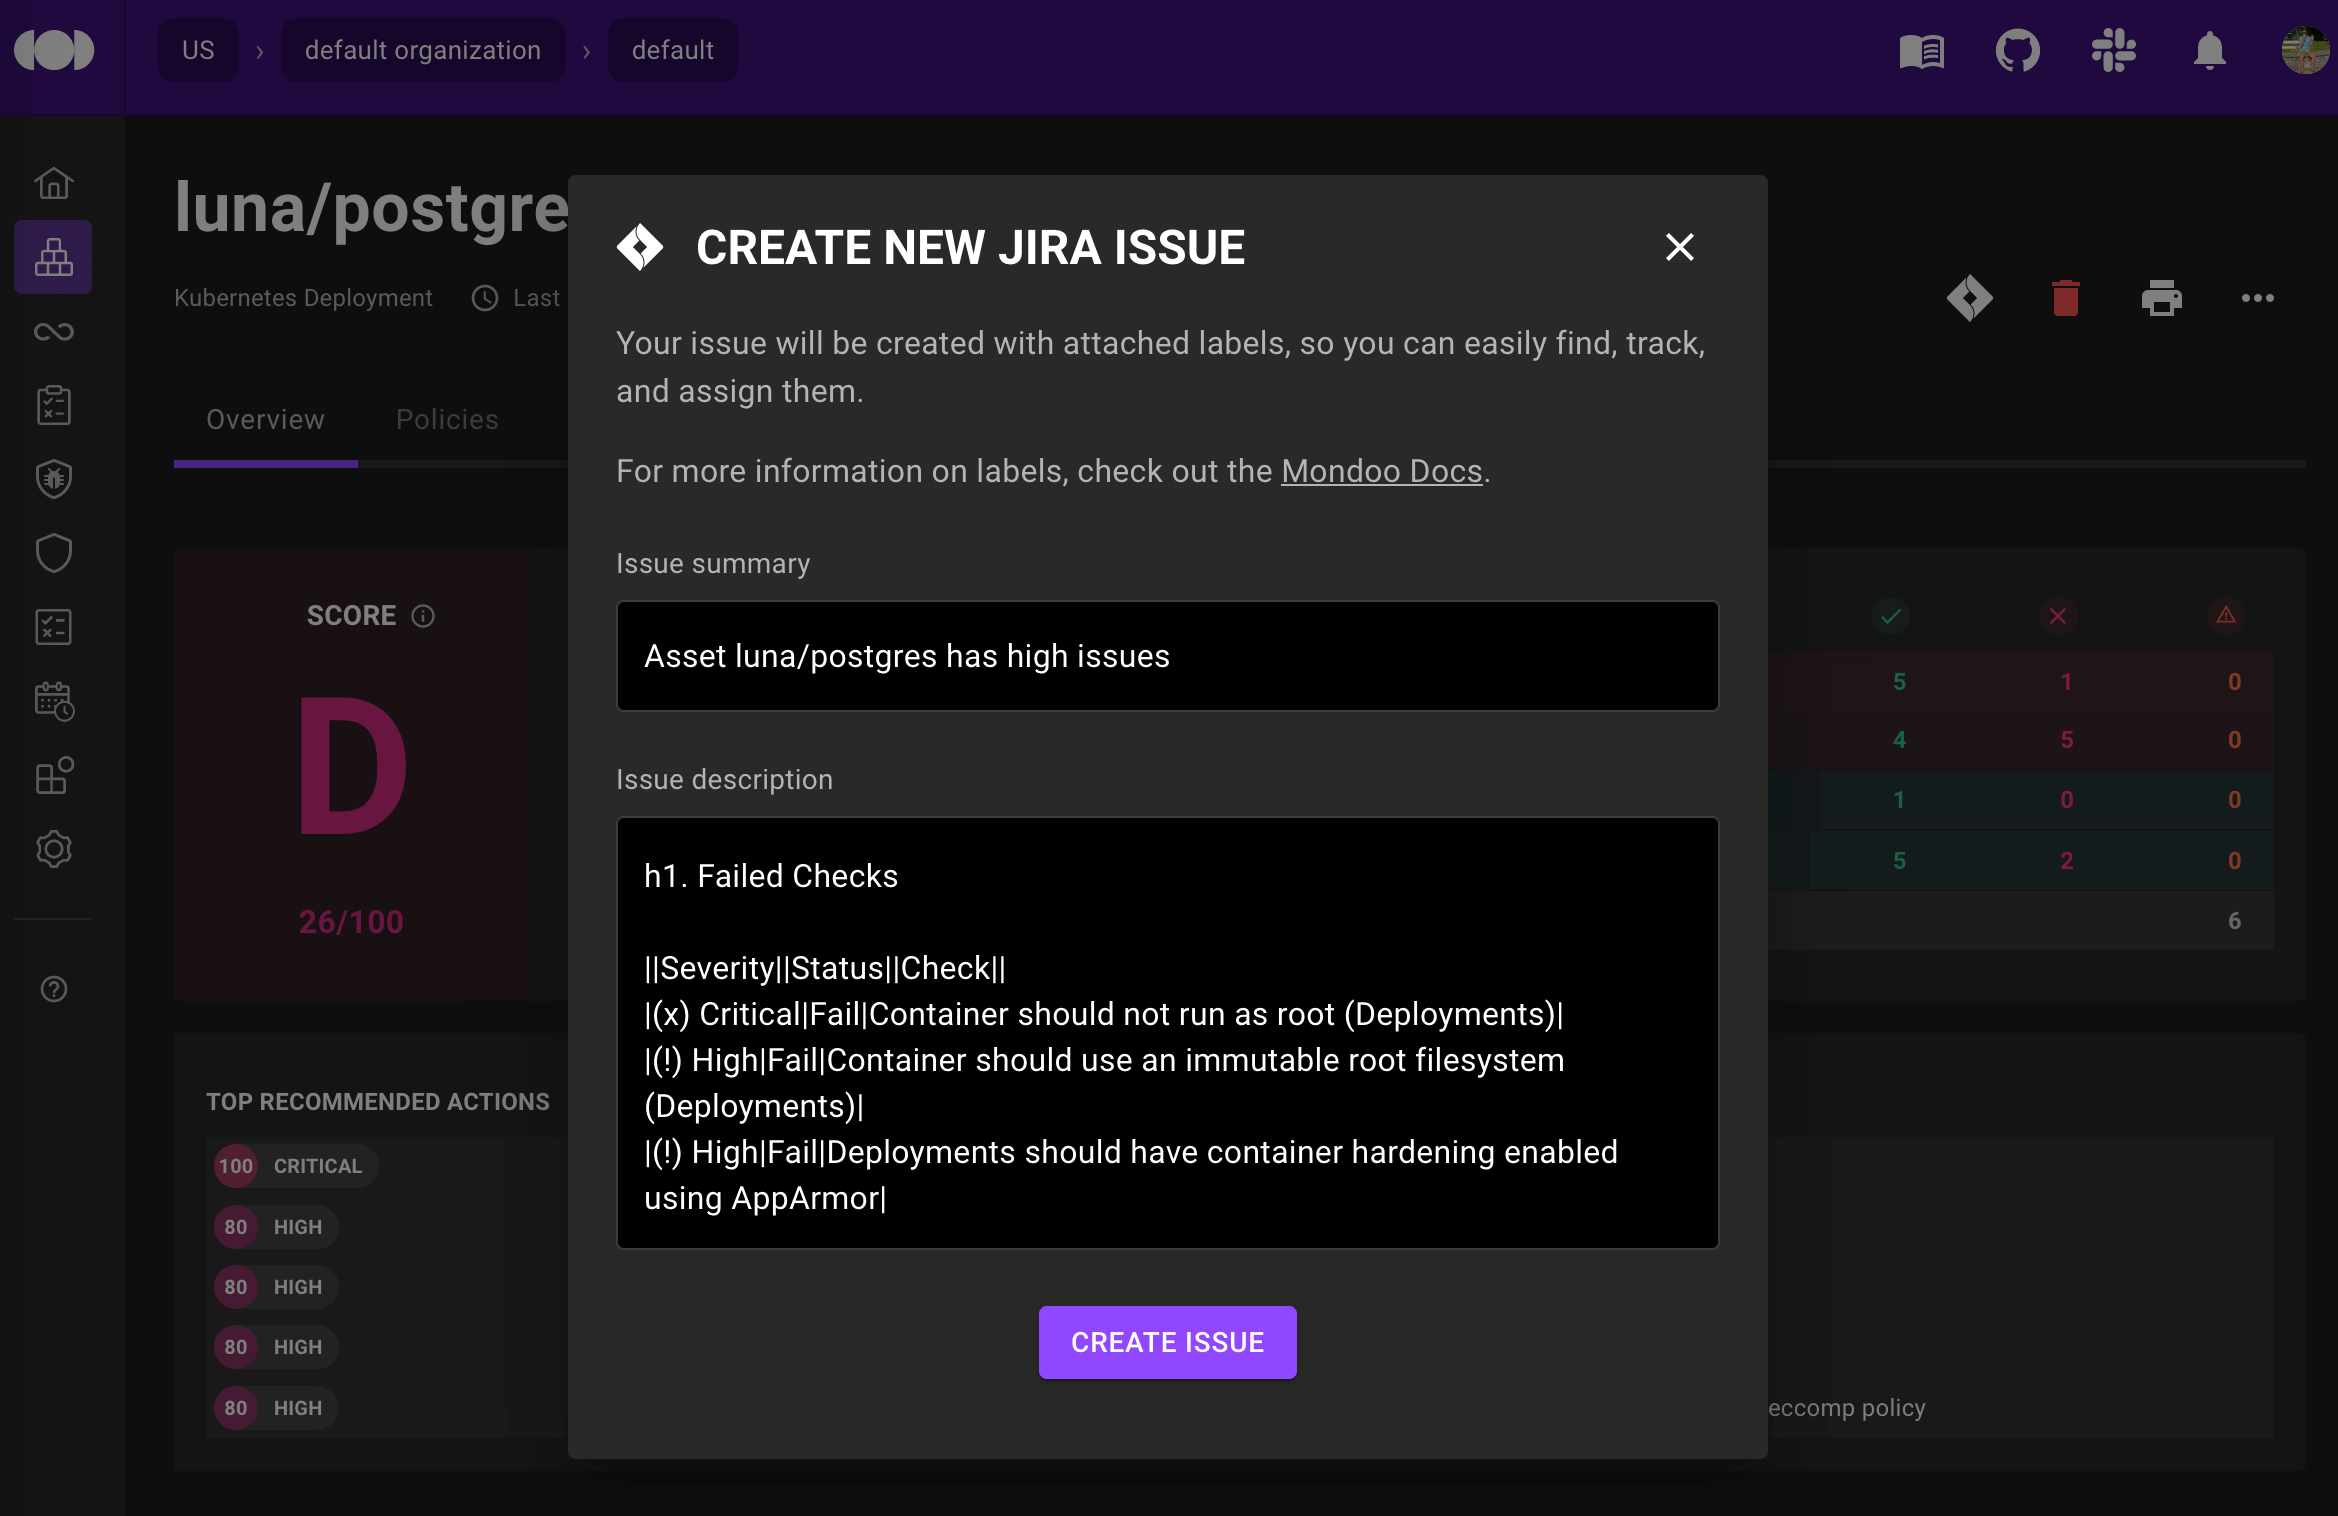
Task: Open the Mondoo Docs link
Action: pyautogui.click(x=1381, y=470)
